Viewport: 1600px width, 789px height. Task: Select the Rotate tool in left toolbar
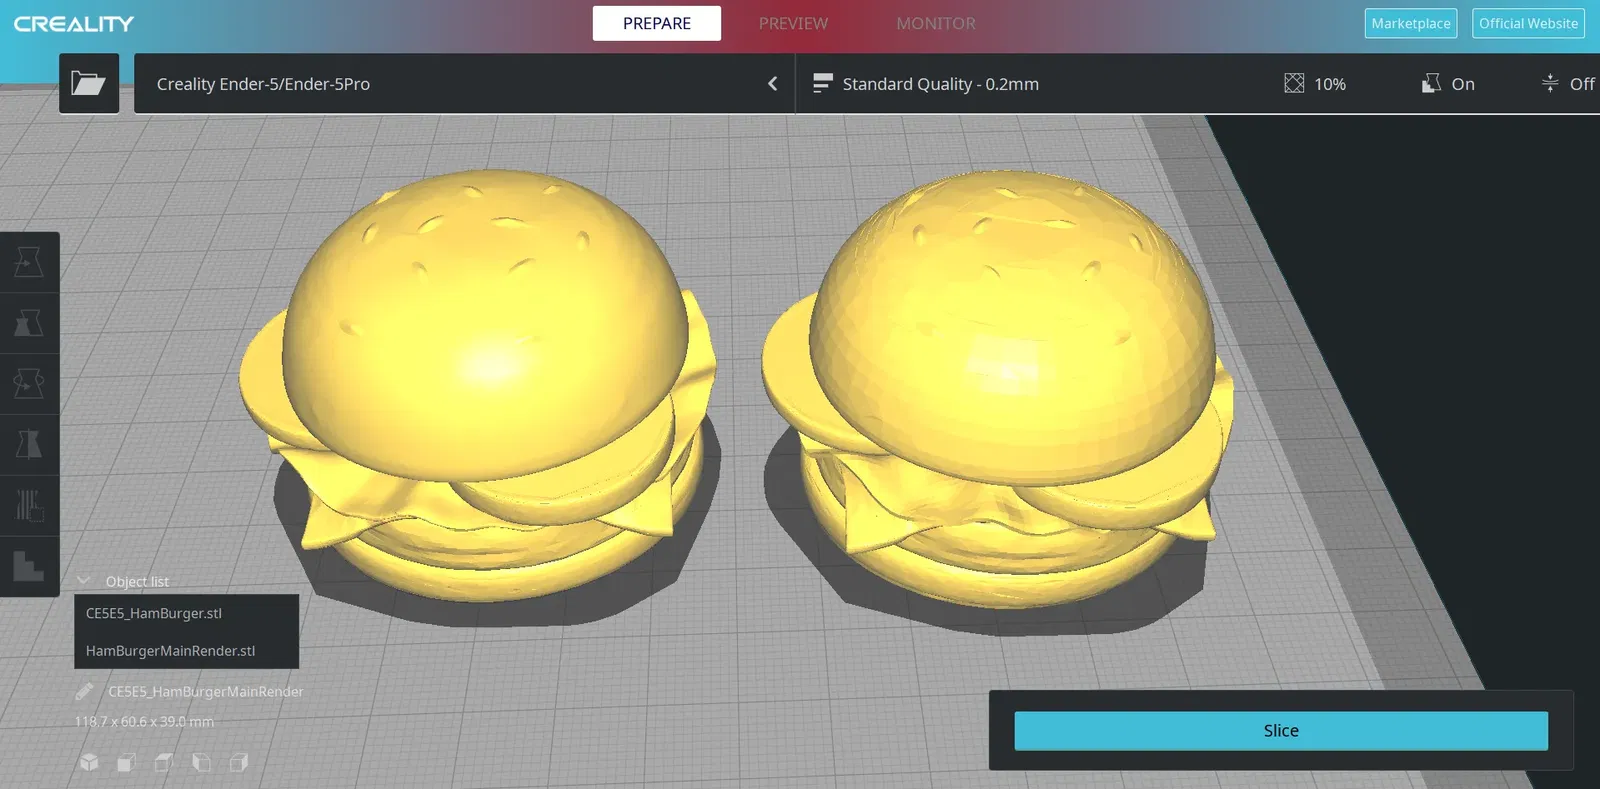point(29,383)
